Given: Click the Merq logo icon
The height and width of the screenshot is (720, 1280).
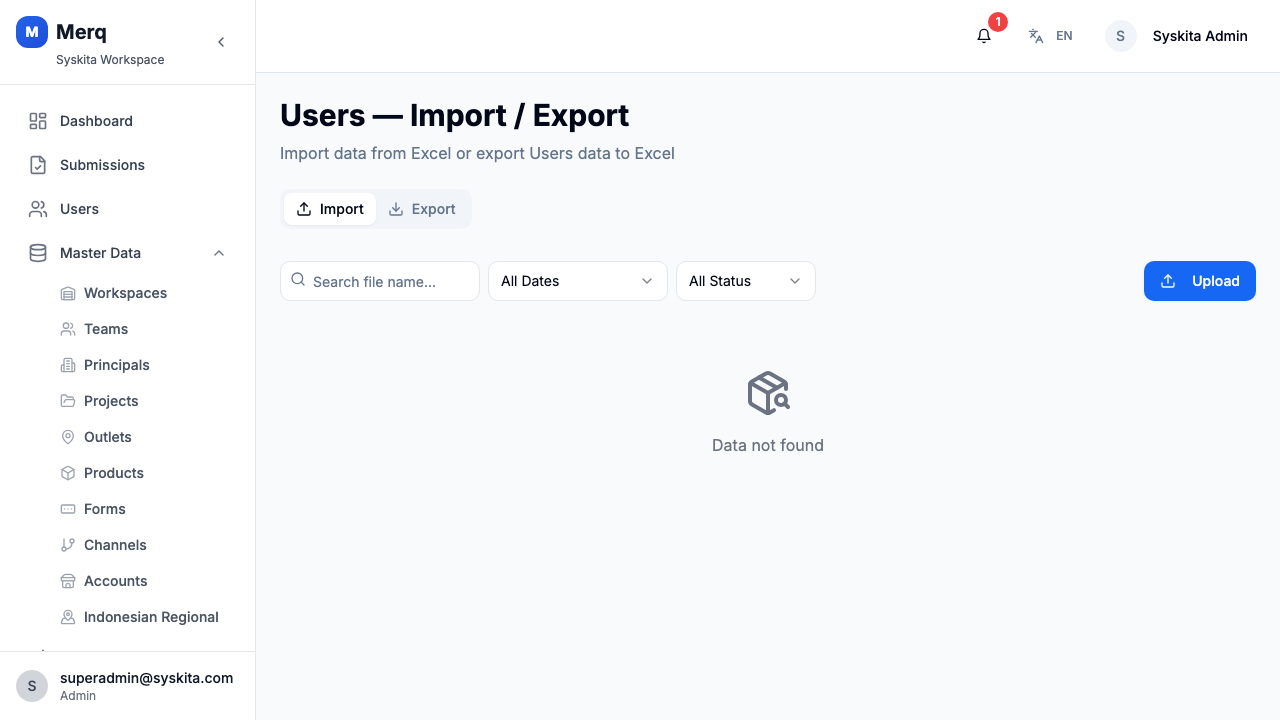Looking at the screenshot, I should click(32, 32).
